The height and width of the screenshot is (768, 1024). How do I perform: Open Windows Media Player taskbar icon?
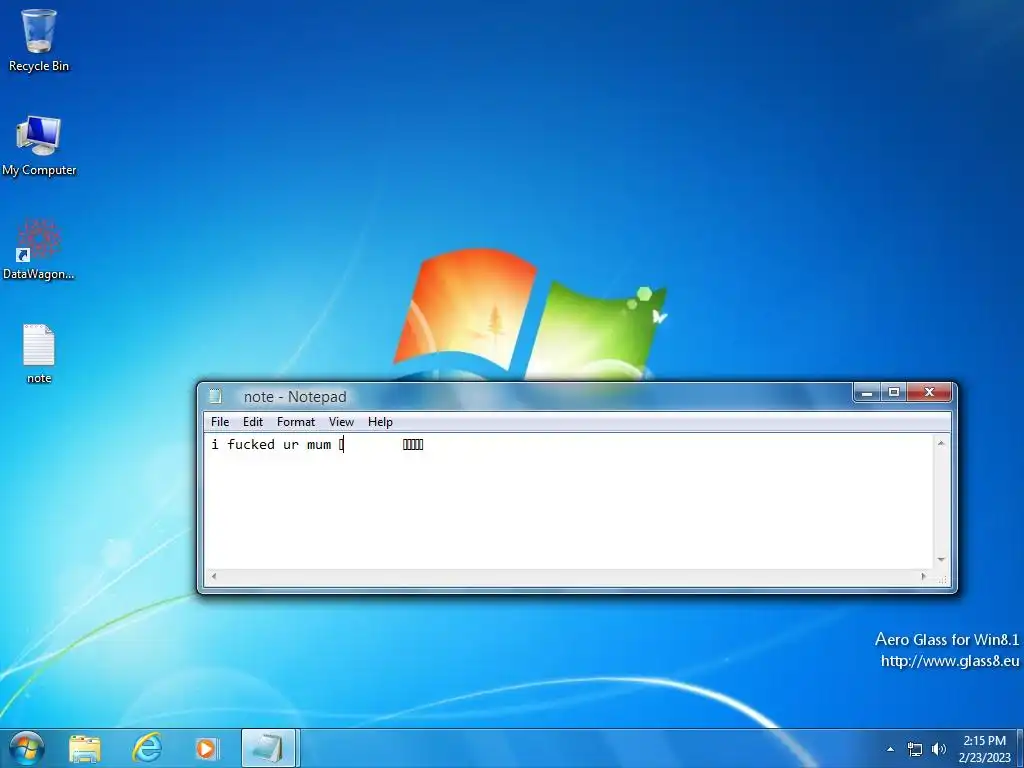point(207,748)
